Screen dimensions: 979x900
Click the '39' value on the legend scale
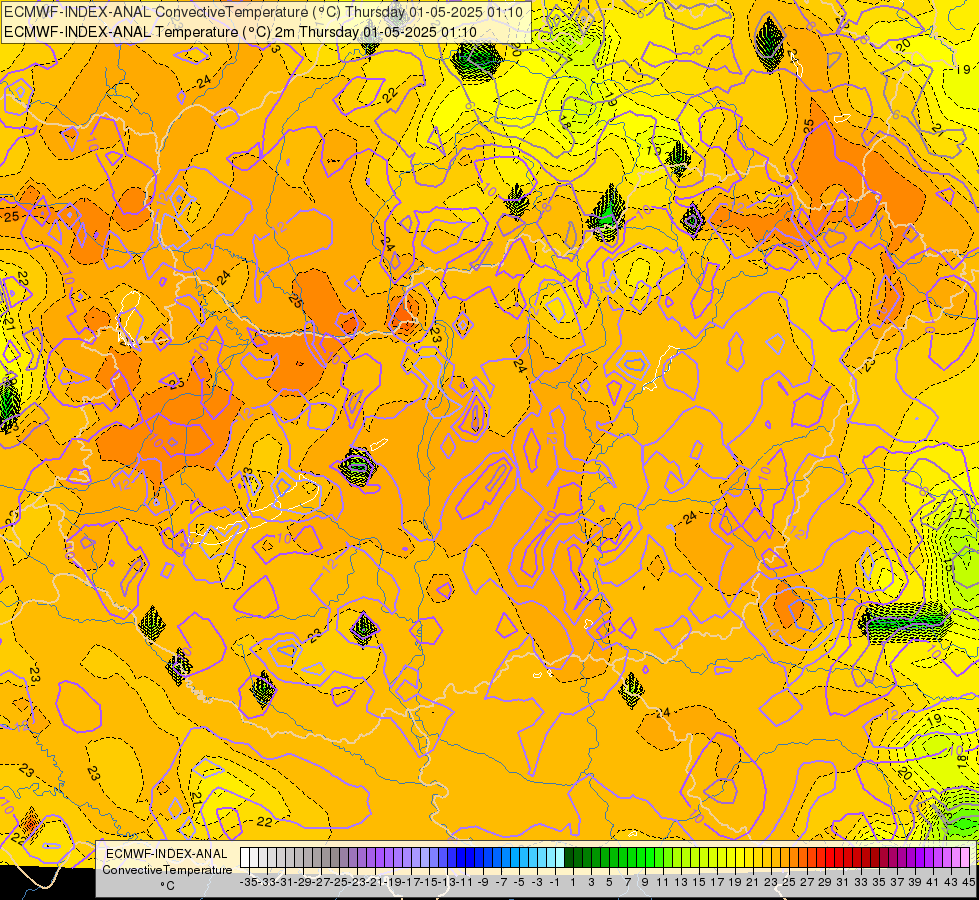tap(915, 882)
